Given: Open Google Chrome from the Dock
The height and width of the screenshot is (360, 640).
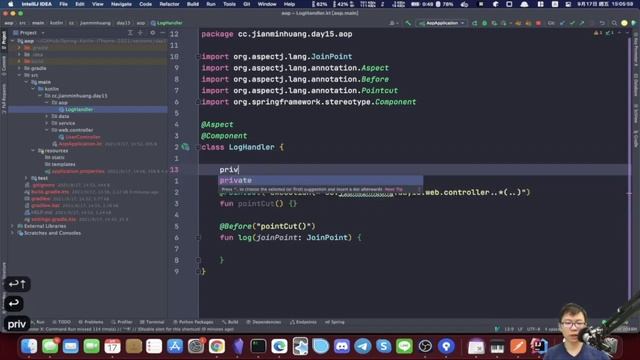Looking at the screenshot, I should (217, 347).
